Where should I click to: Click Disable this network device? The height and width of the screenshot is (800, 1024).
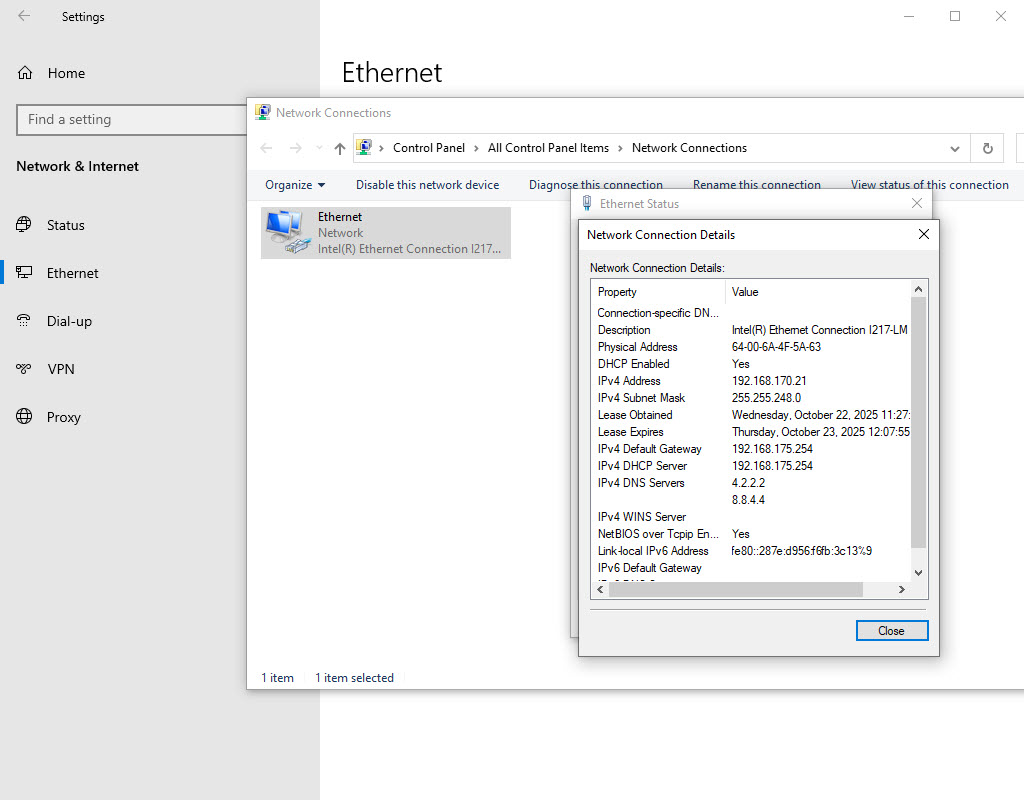[x=427, y=185]
